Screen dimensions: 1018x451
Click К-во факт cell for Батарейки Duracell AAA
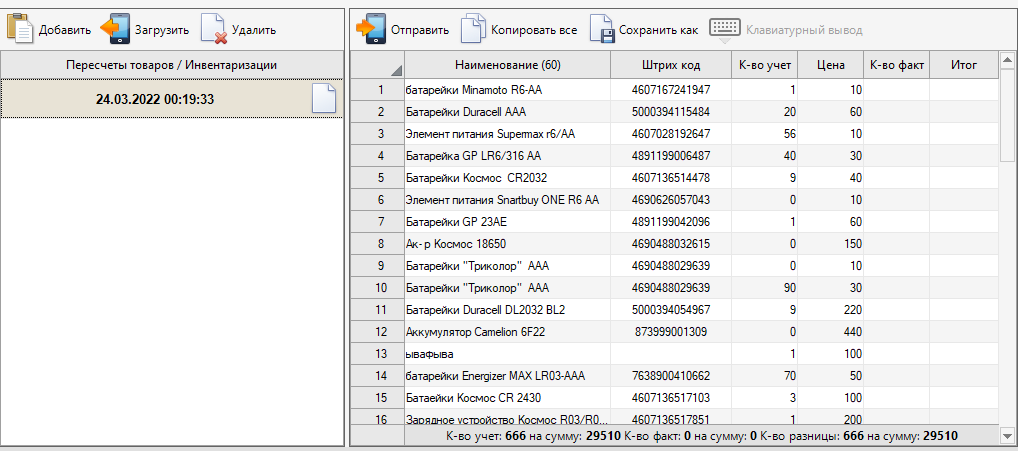[896, 111]
